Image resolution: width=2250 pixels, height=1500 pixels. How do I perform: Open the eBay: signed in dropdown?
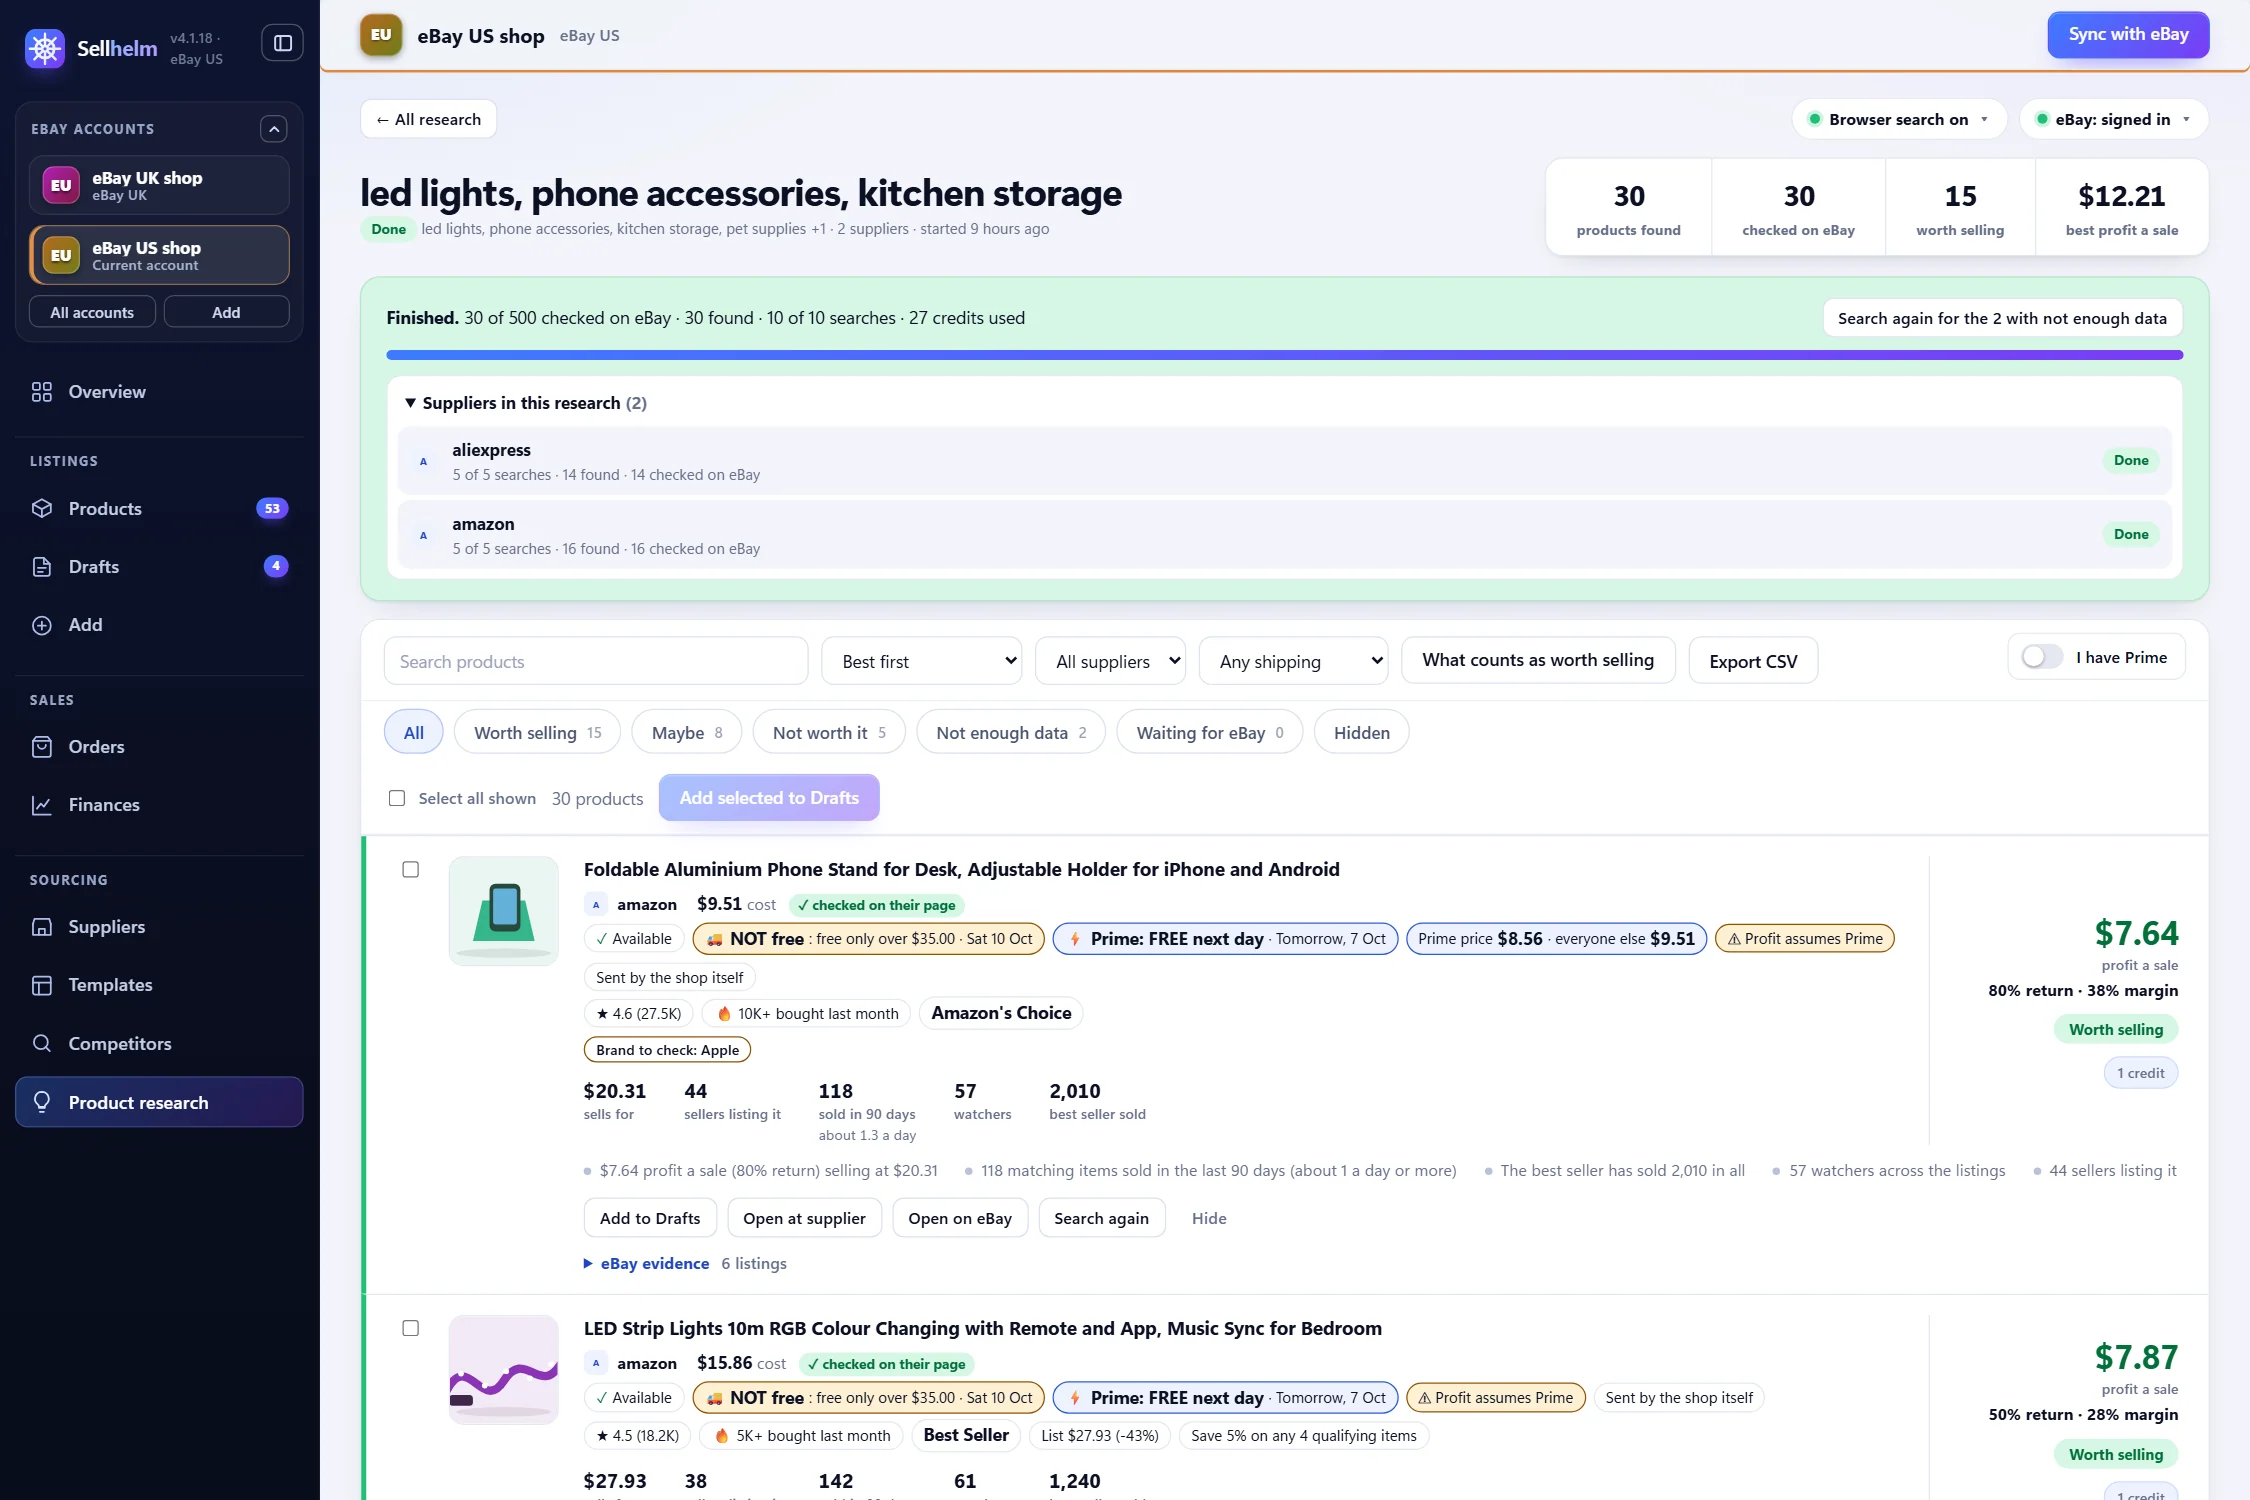click(2113, 119)
